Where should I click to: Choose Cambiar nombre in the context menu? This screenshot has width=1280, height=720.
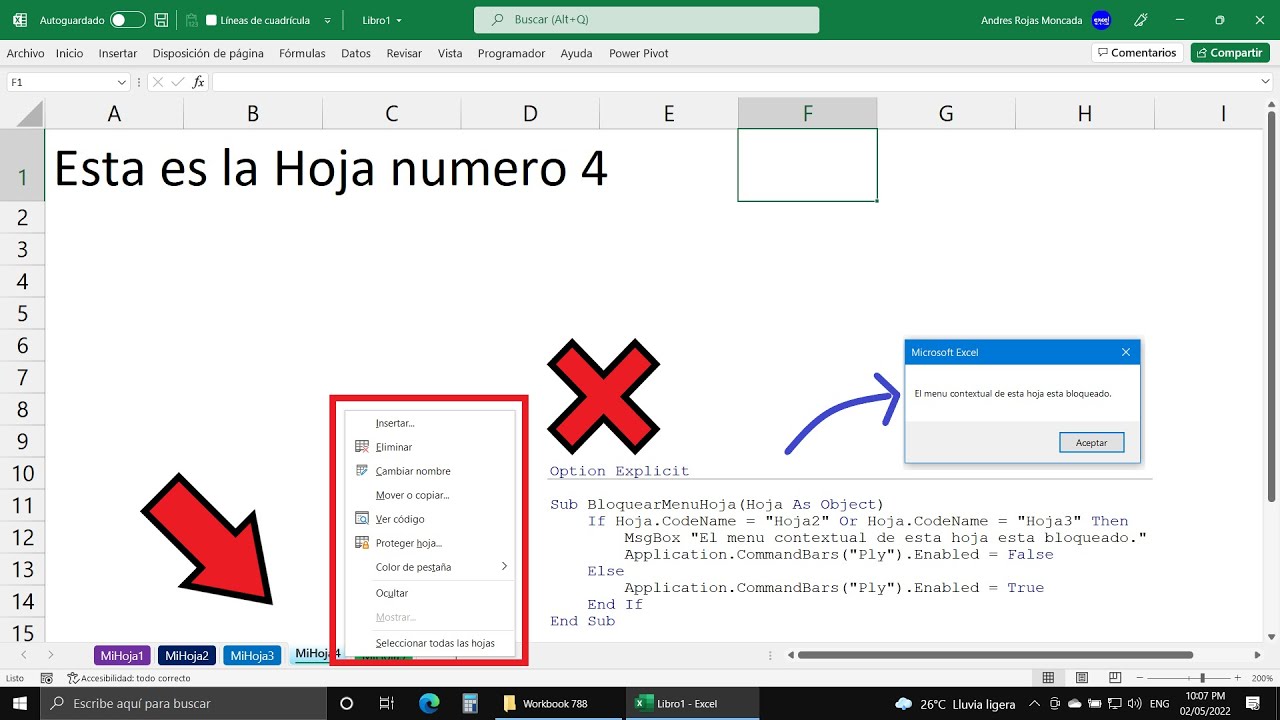click(428, 471)
